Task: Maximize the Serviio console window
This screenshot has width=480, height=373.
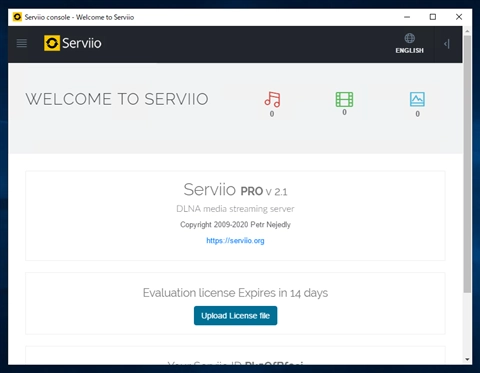Action: 433,17
